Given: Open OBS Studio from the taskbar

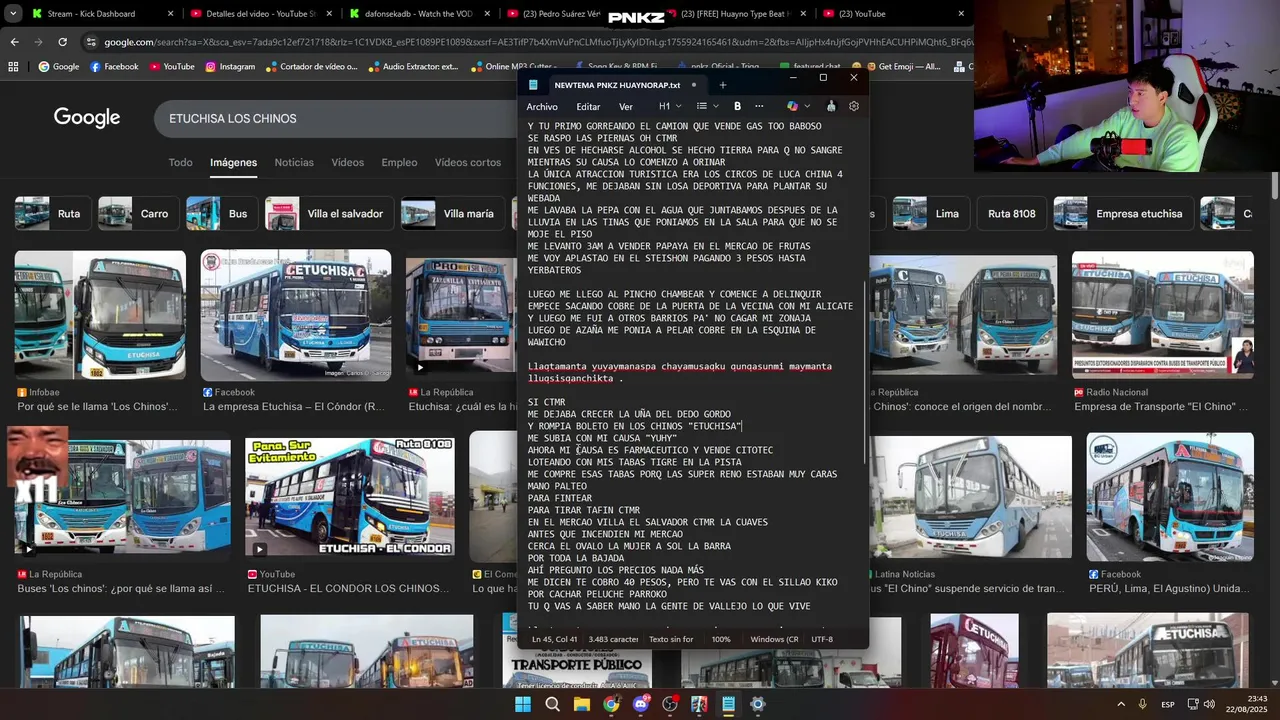Looking at the screenshot, I should (x=670, y=704).
